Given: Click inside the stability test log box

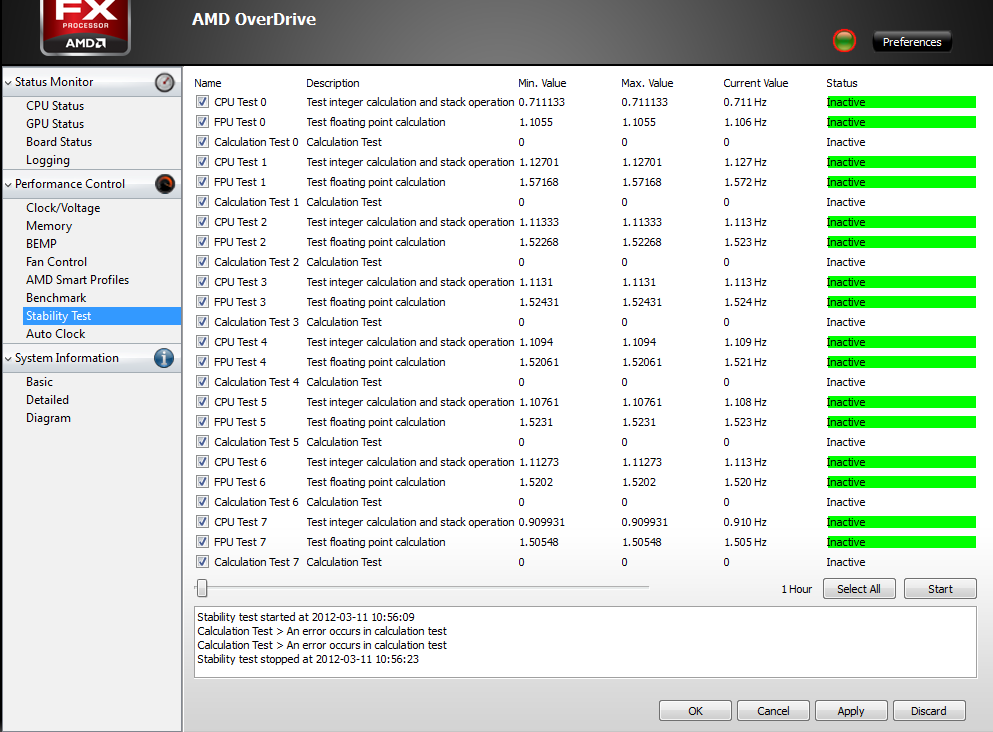Looking at the screenshot, I should click(x=585, y=642).
